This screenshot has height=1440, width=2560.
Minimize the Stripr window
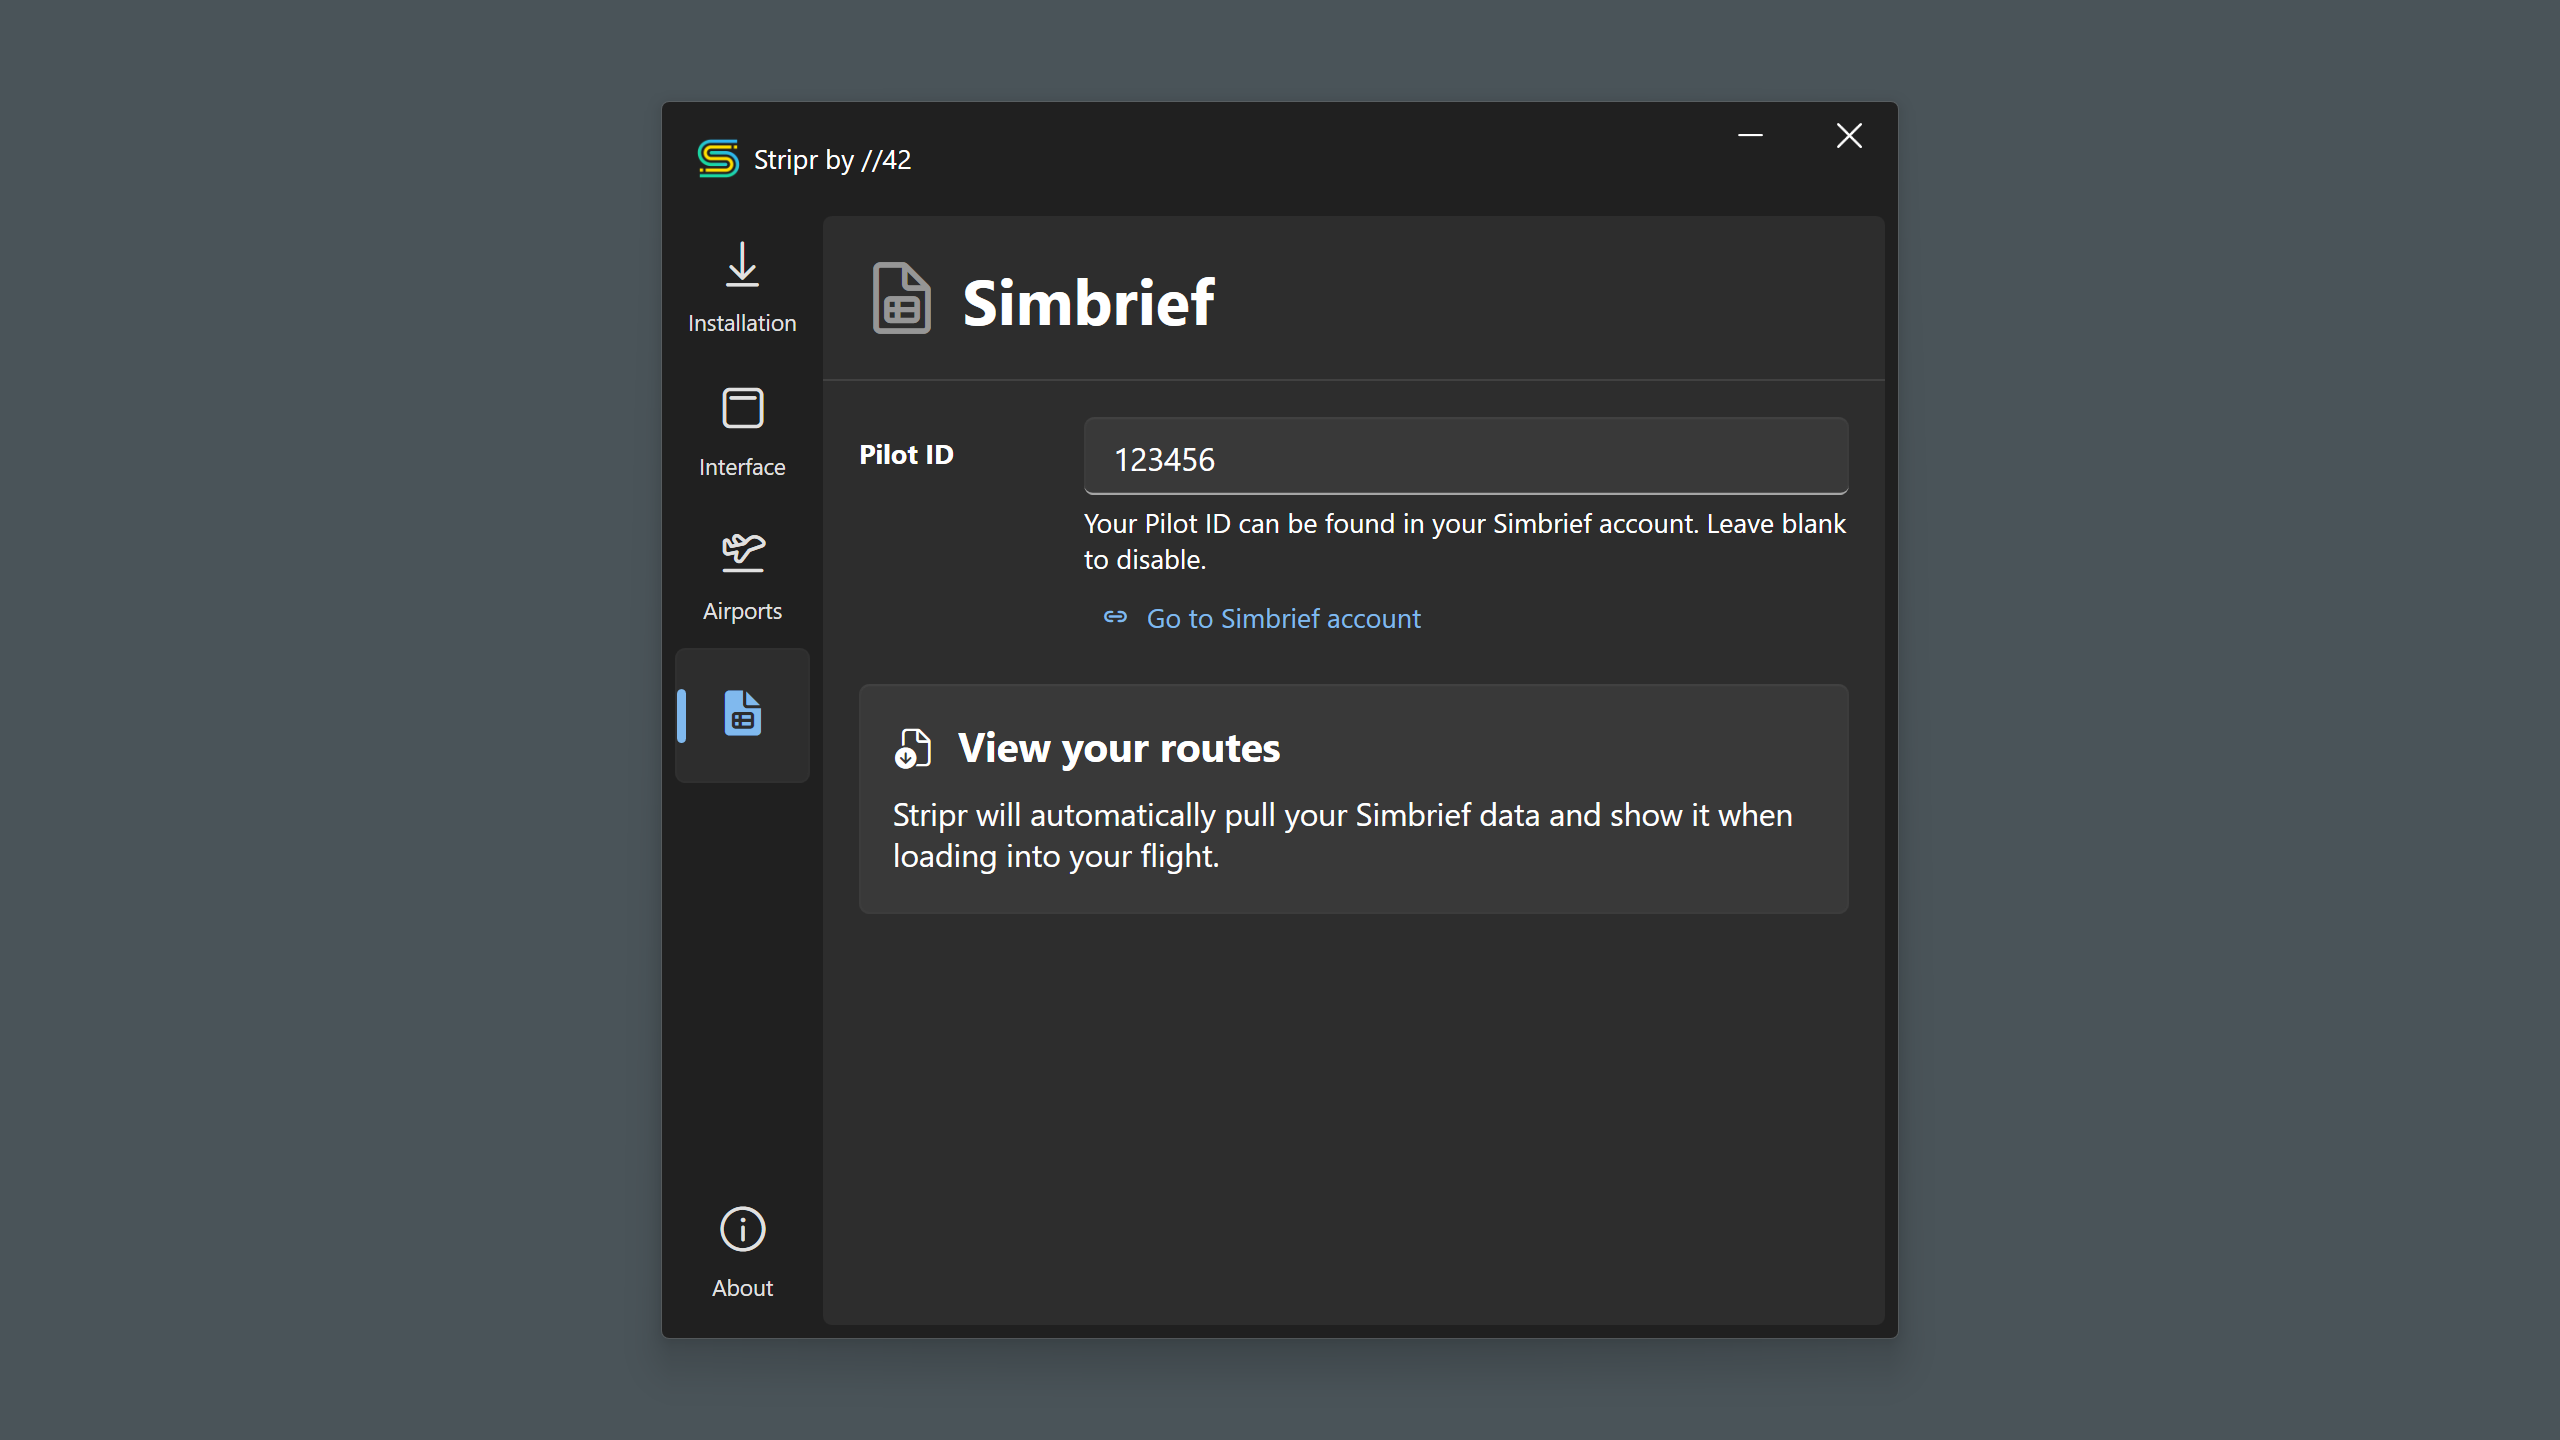(x=1750, y=136)
